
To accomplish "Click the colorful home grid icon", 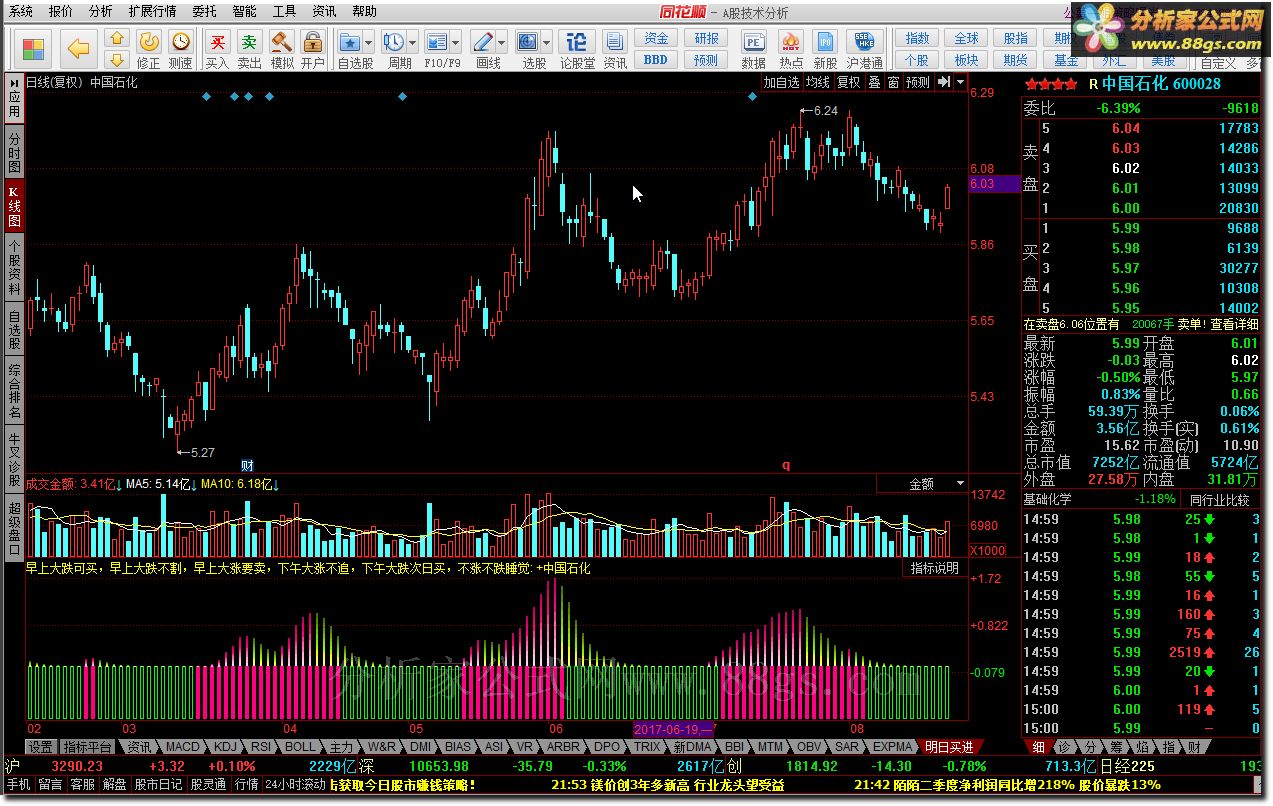I will point(33,47).
